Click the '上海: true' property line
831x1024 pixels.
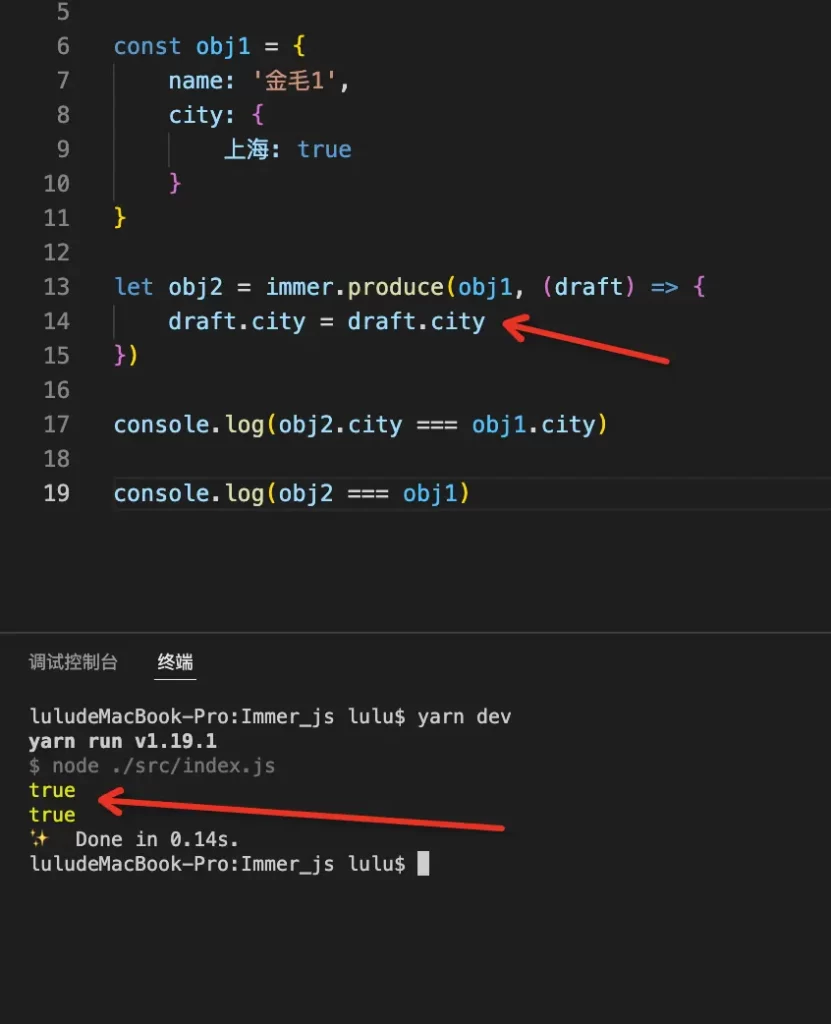[x=287, y=150]
